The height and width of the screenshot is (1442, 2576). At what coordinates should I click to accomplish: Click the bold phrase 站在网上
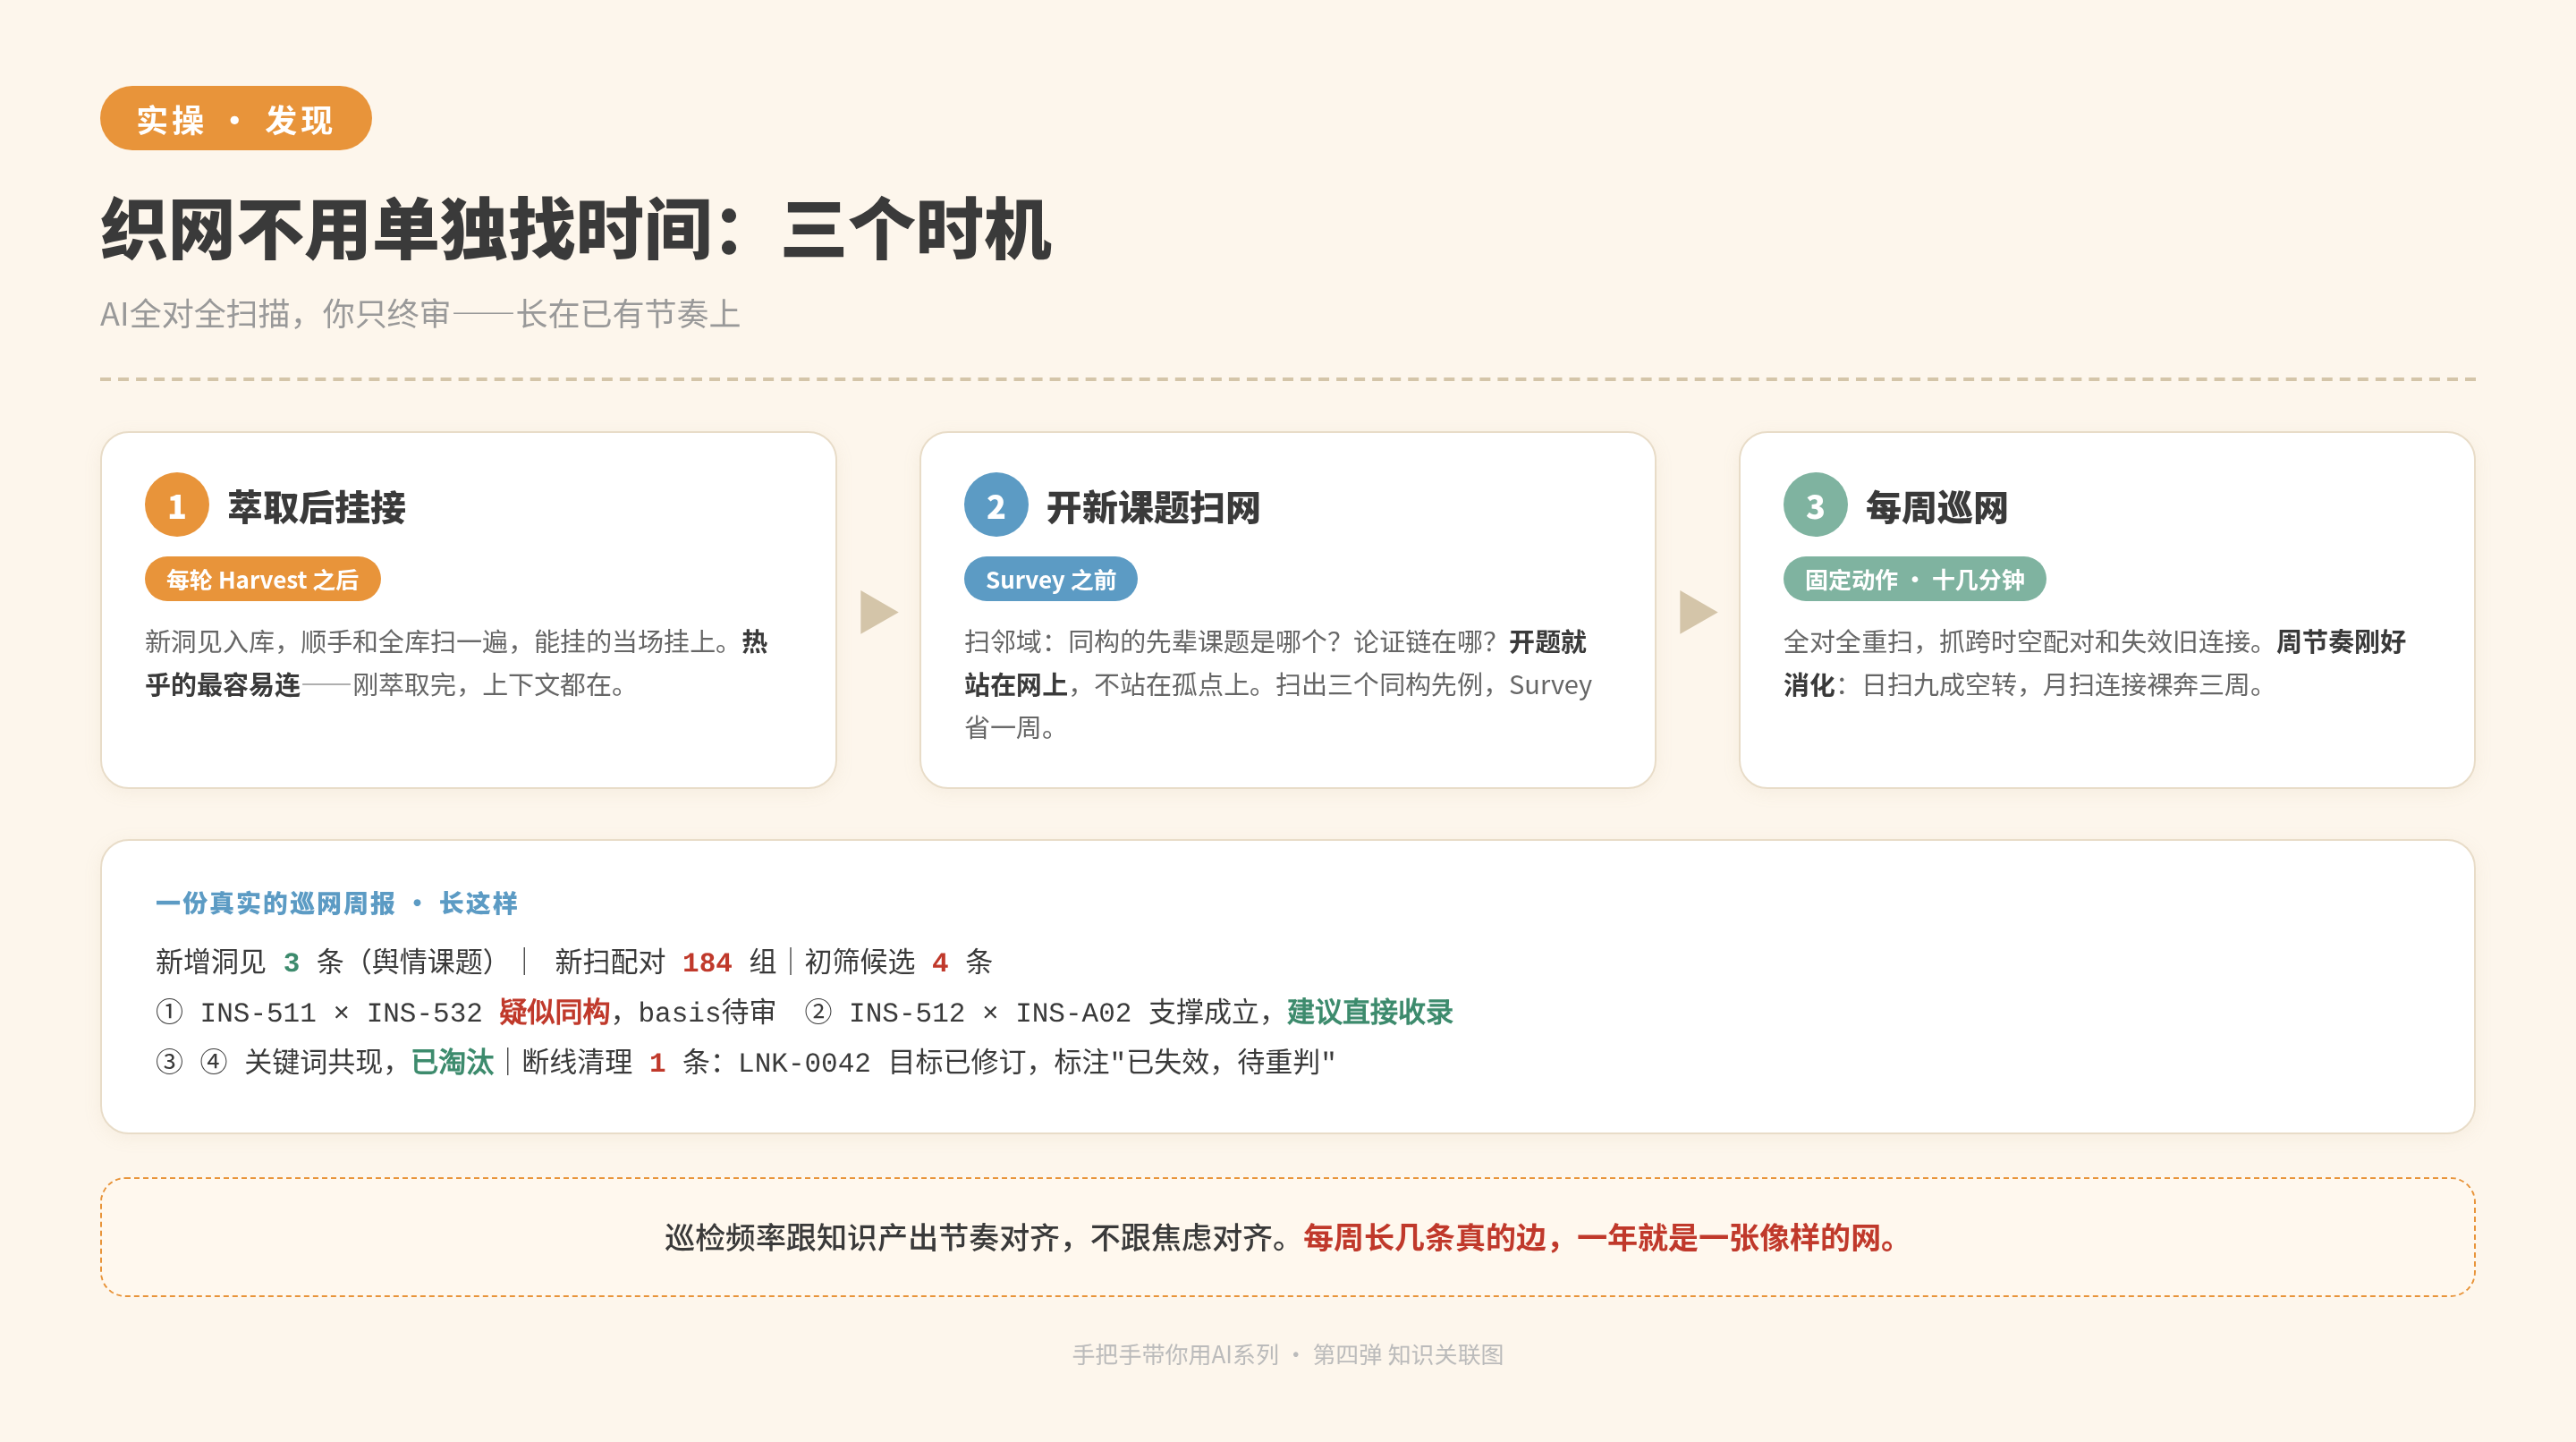1015,685
